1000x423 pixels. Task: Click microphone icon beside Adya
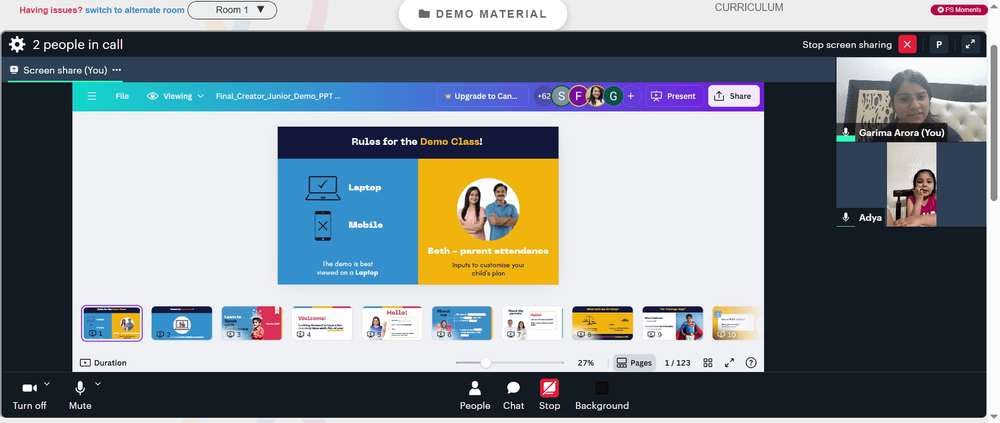(846, 218)
